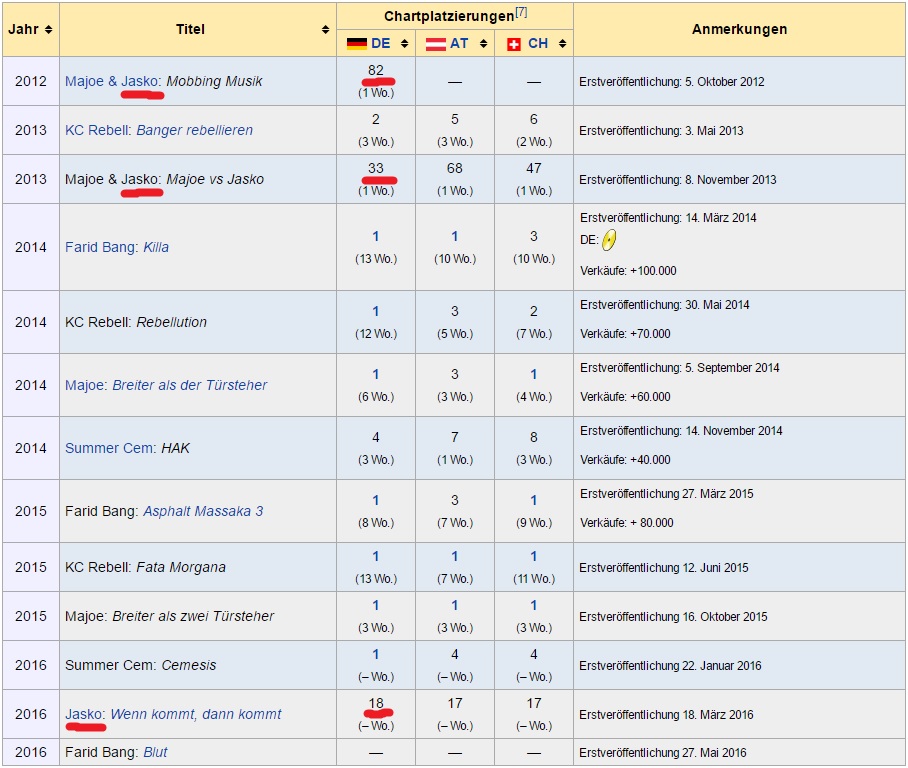Click the Jahr header label

pyautogui.click(x=23, y=30)
